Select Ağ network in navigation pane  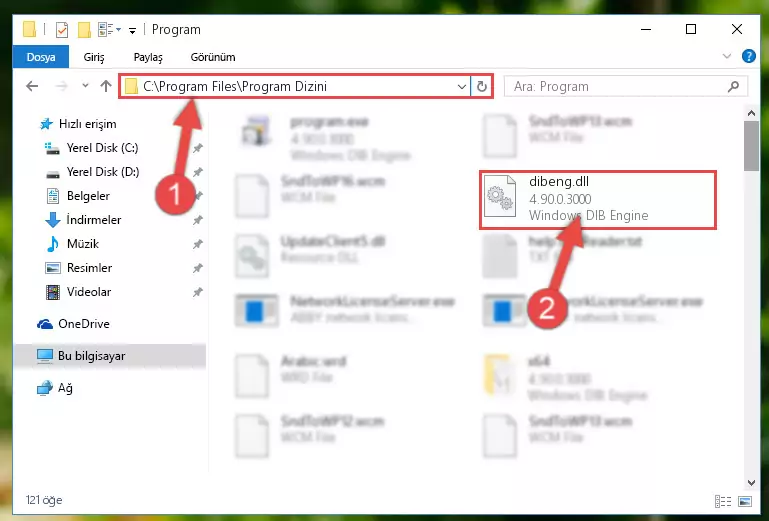55,388
